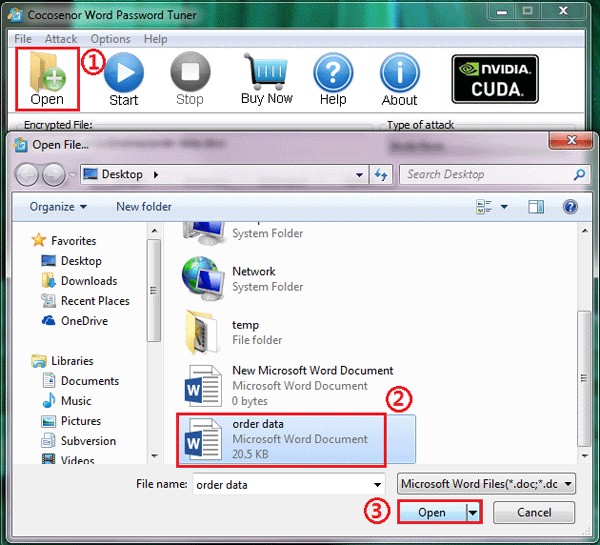Click the 'temp' folder name
The height and width of the screenshot is (545, 600).
(x=245, y=325)
